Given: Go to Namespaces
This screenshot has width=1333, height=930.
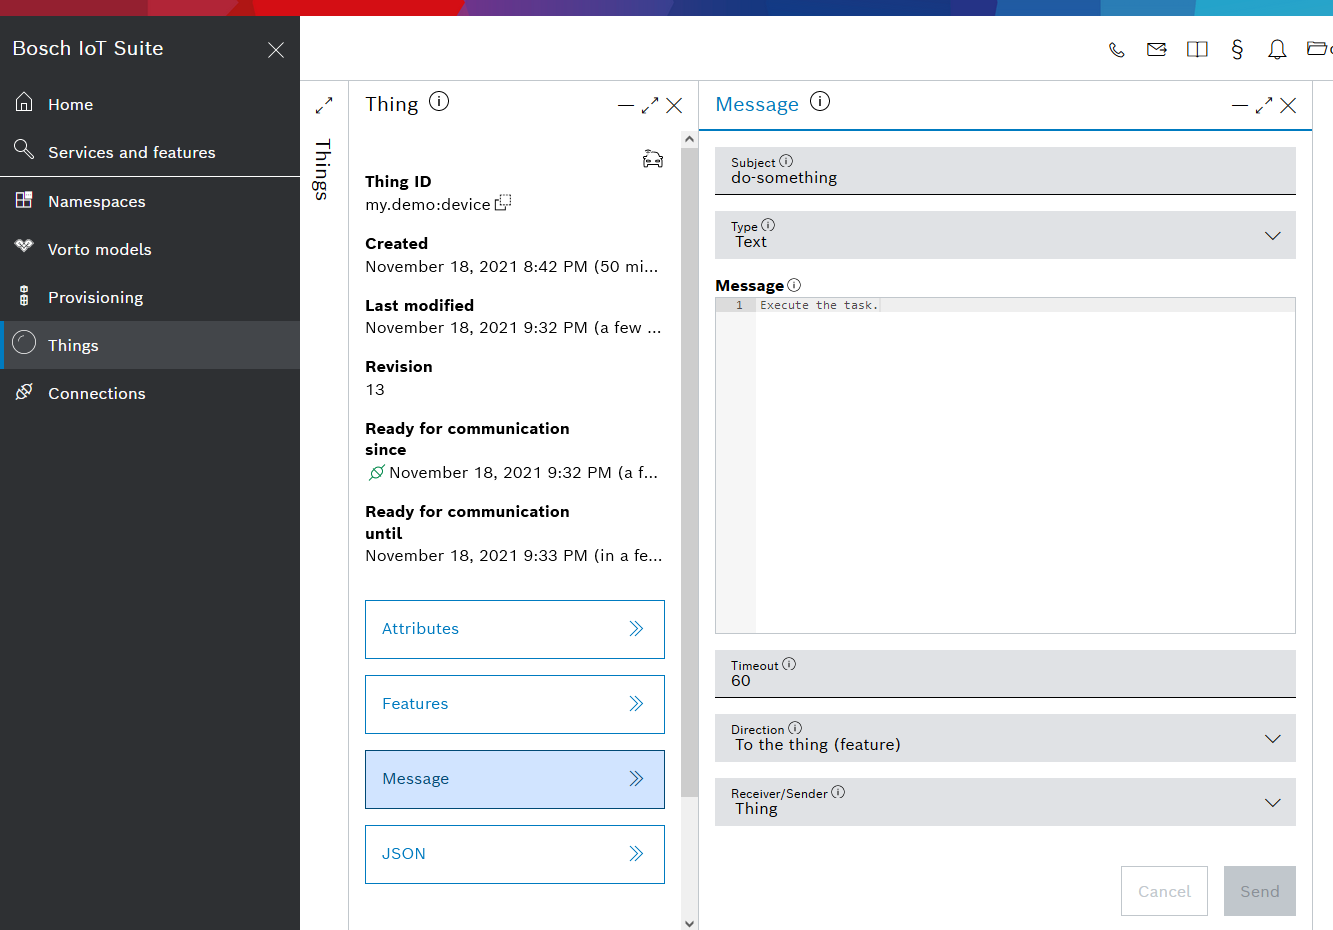Looking at the screenshot, I should (x=150, y=201).
